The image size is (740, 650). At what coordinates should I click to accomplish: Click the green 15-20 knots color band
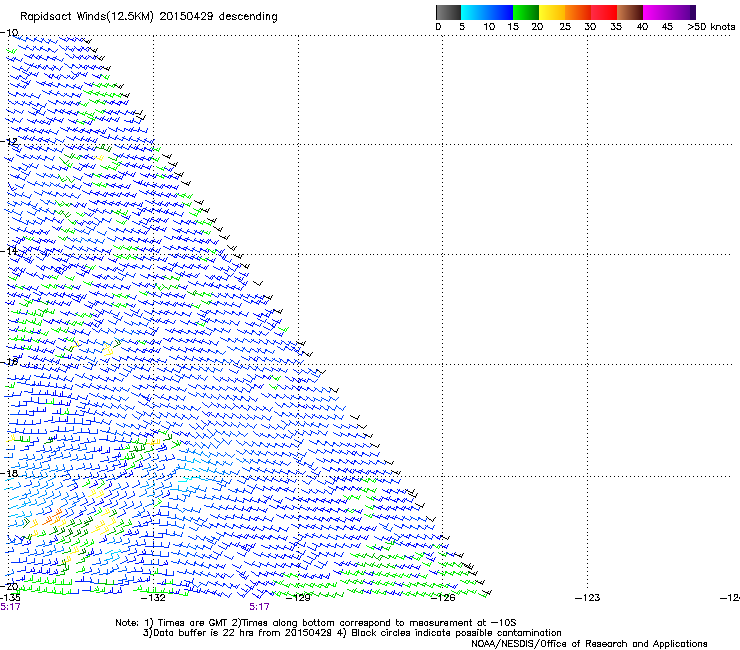(526, 12)
